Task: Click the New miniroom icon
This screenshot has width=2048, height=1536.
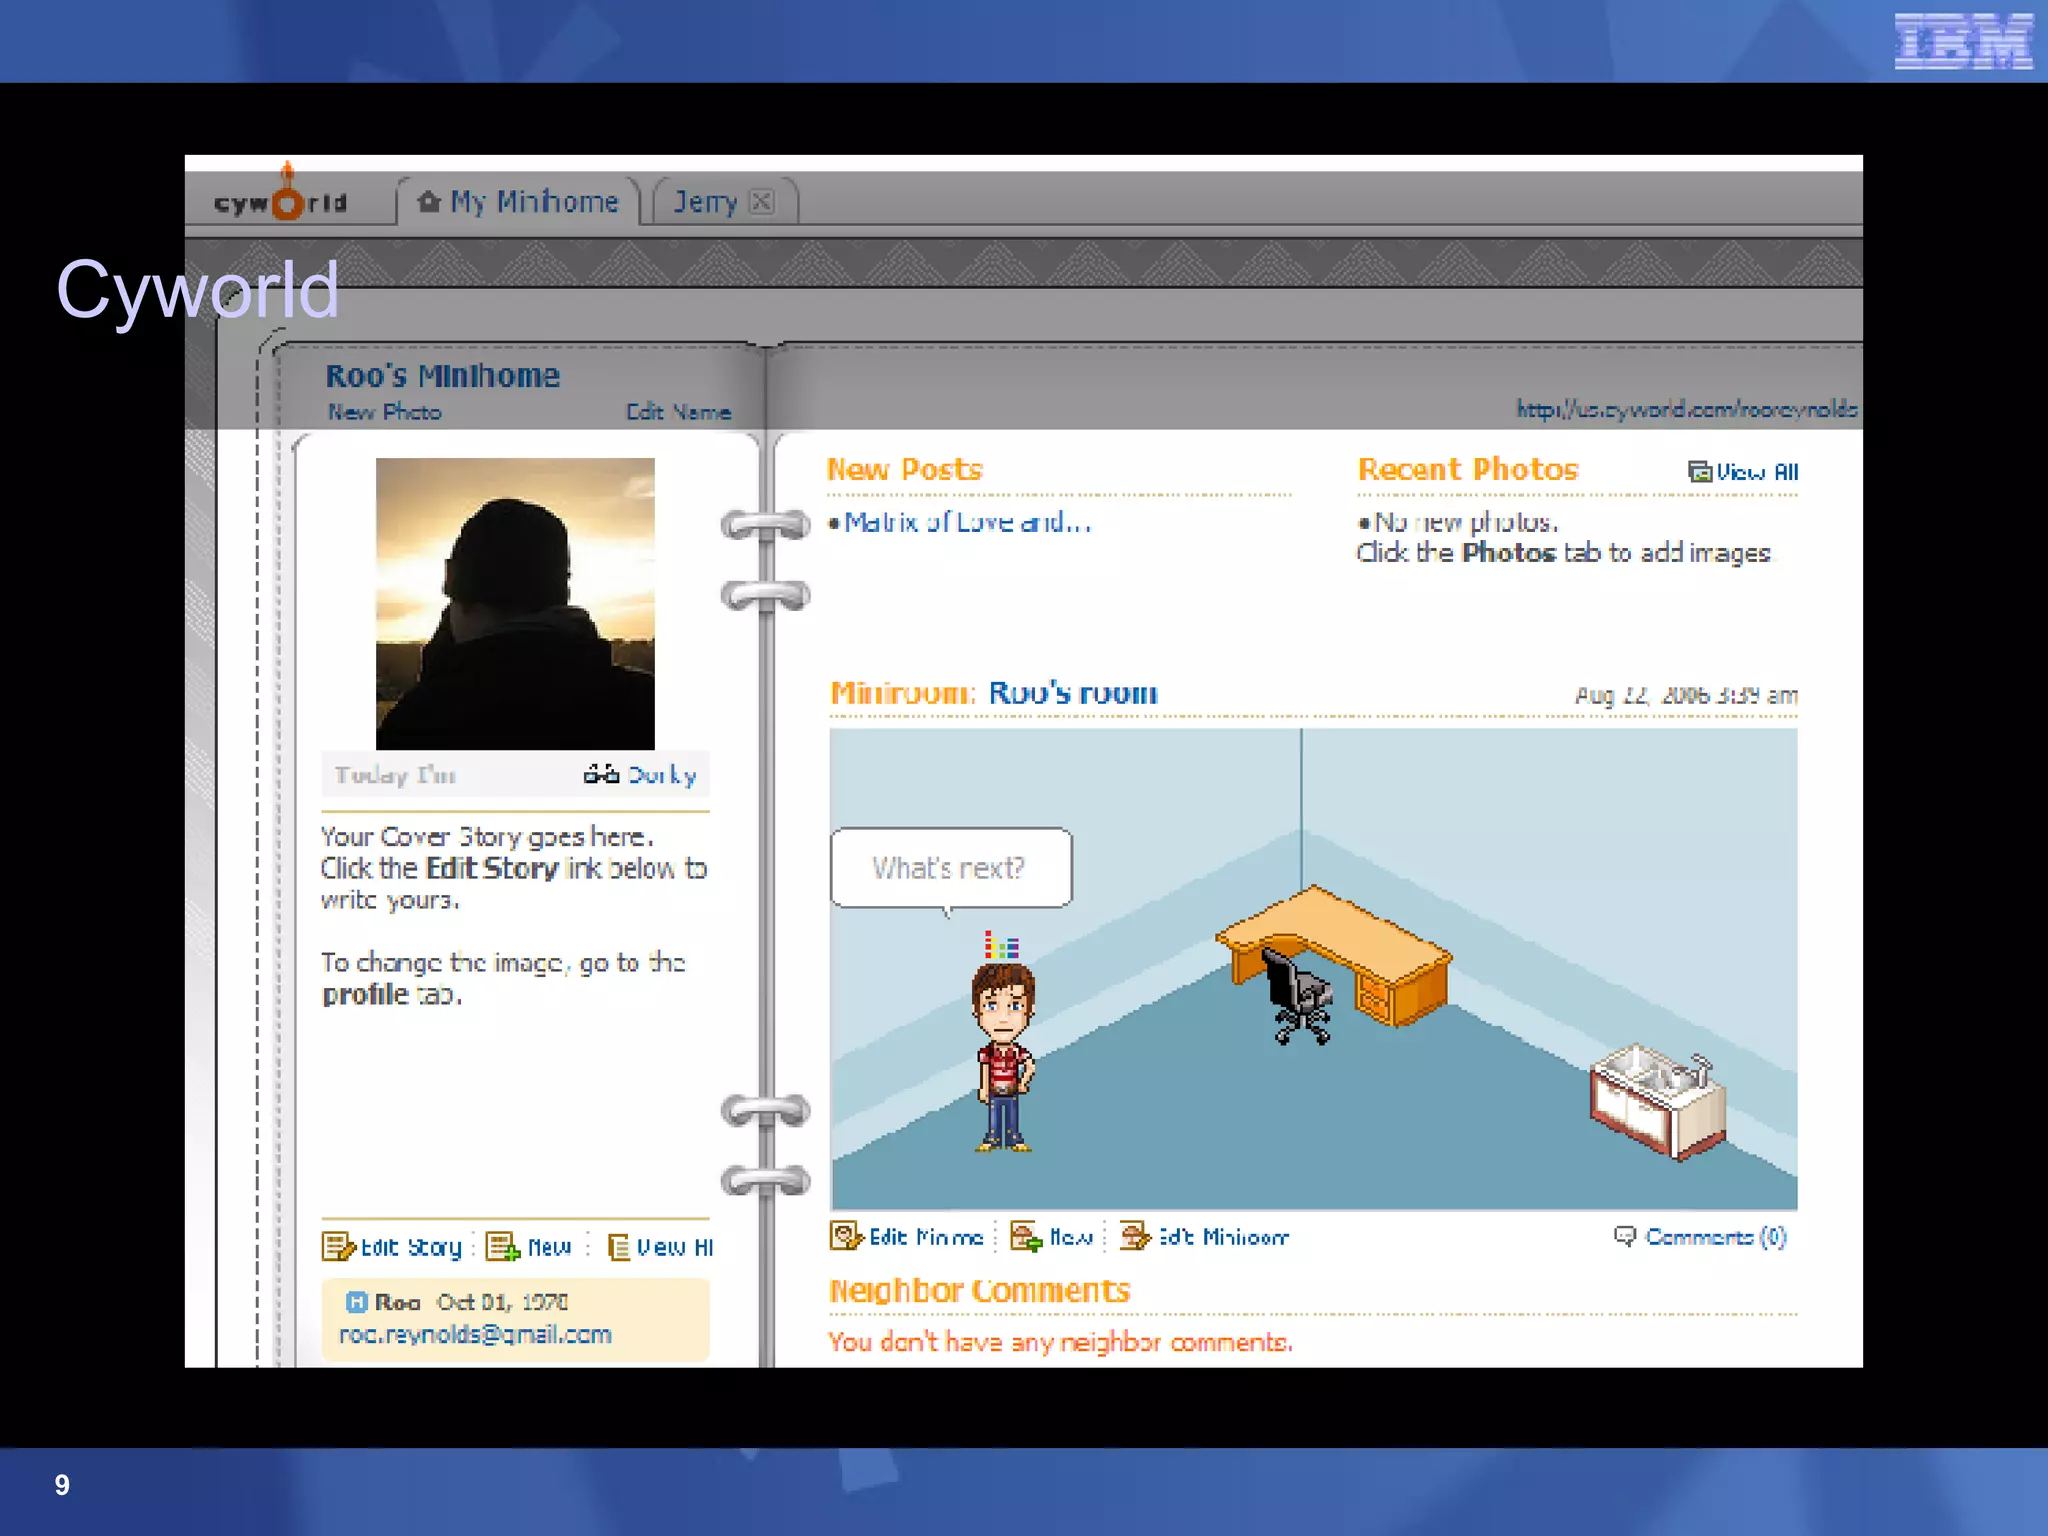Action: click(1026, 1236)
